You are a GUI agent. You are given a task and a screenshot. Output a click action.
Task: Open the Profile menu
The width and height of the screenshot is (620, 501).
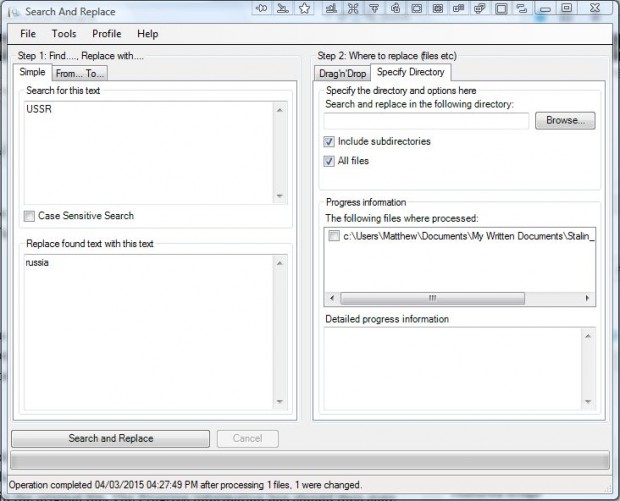[107, 34]
